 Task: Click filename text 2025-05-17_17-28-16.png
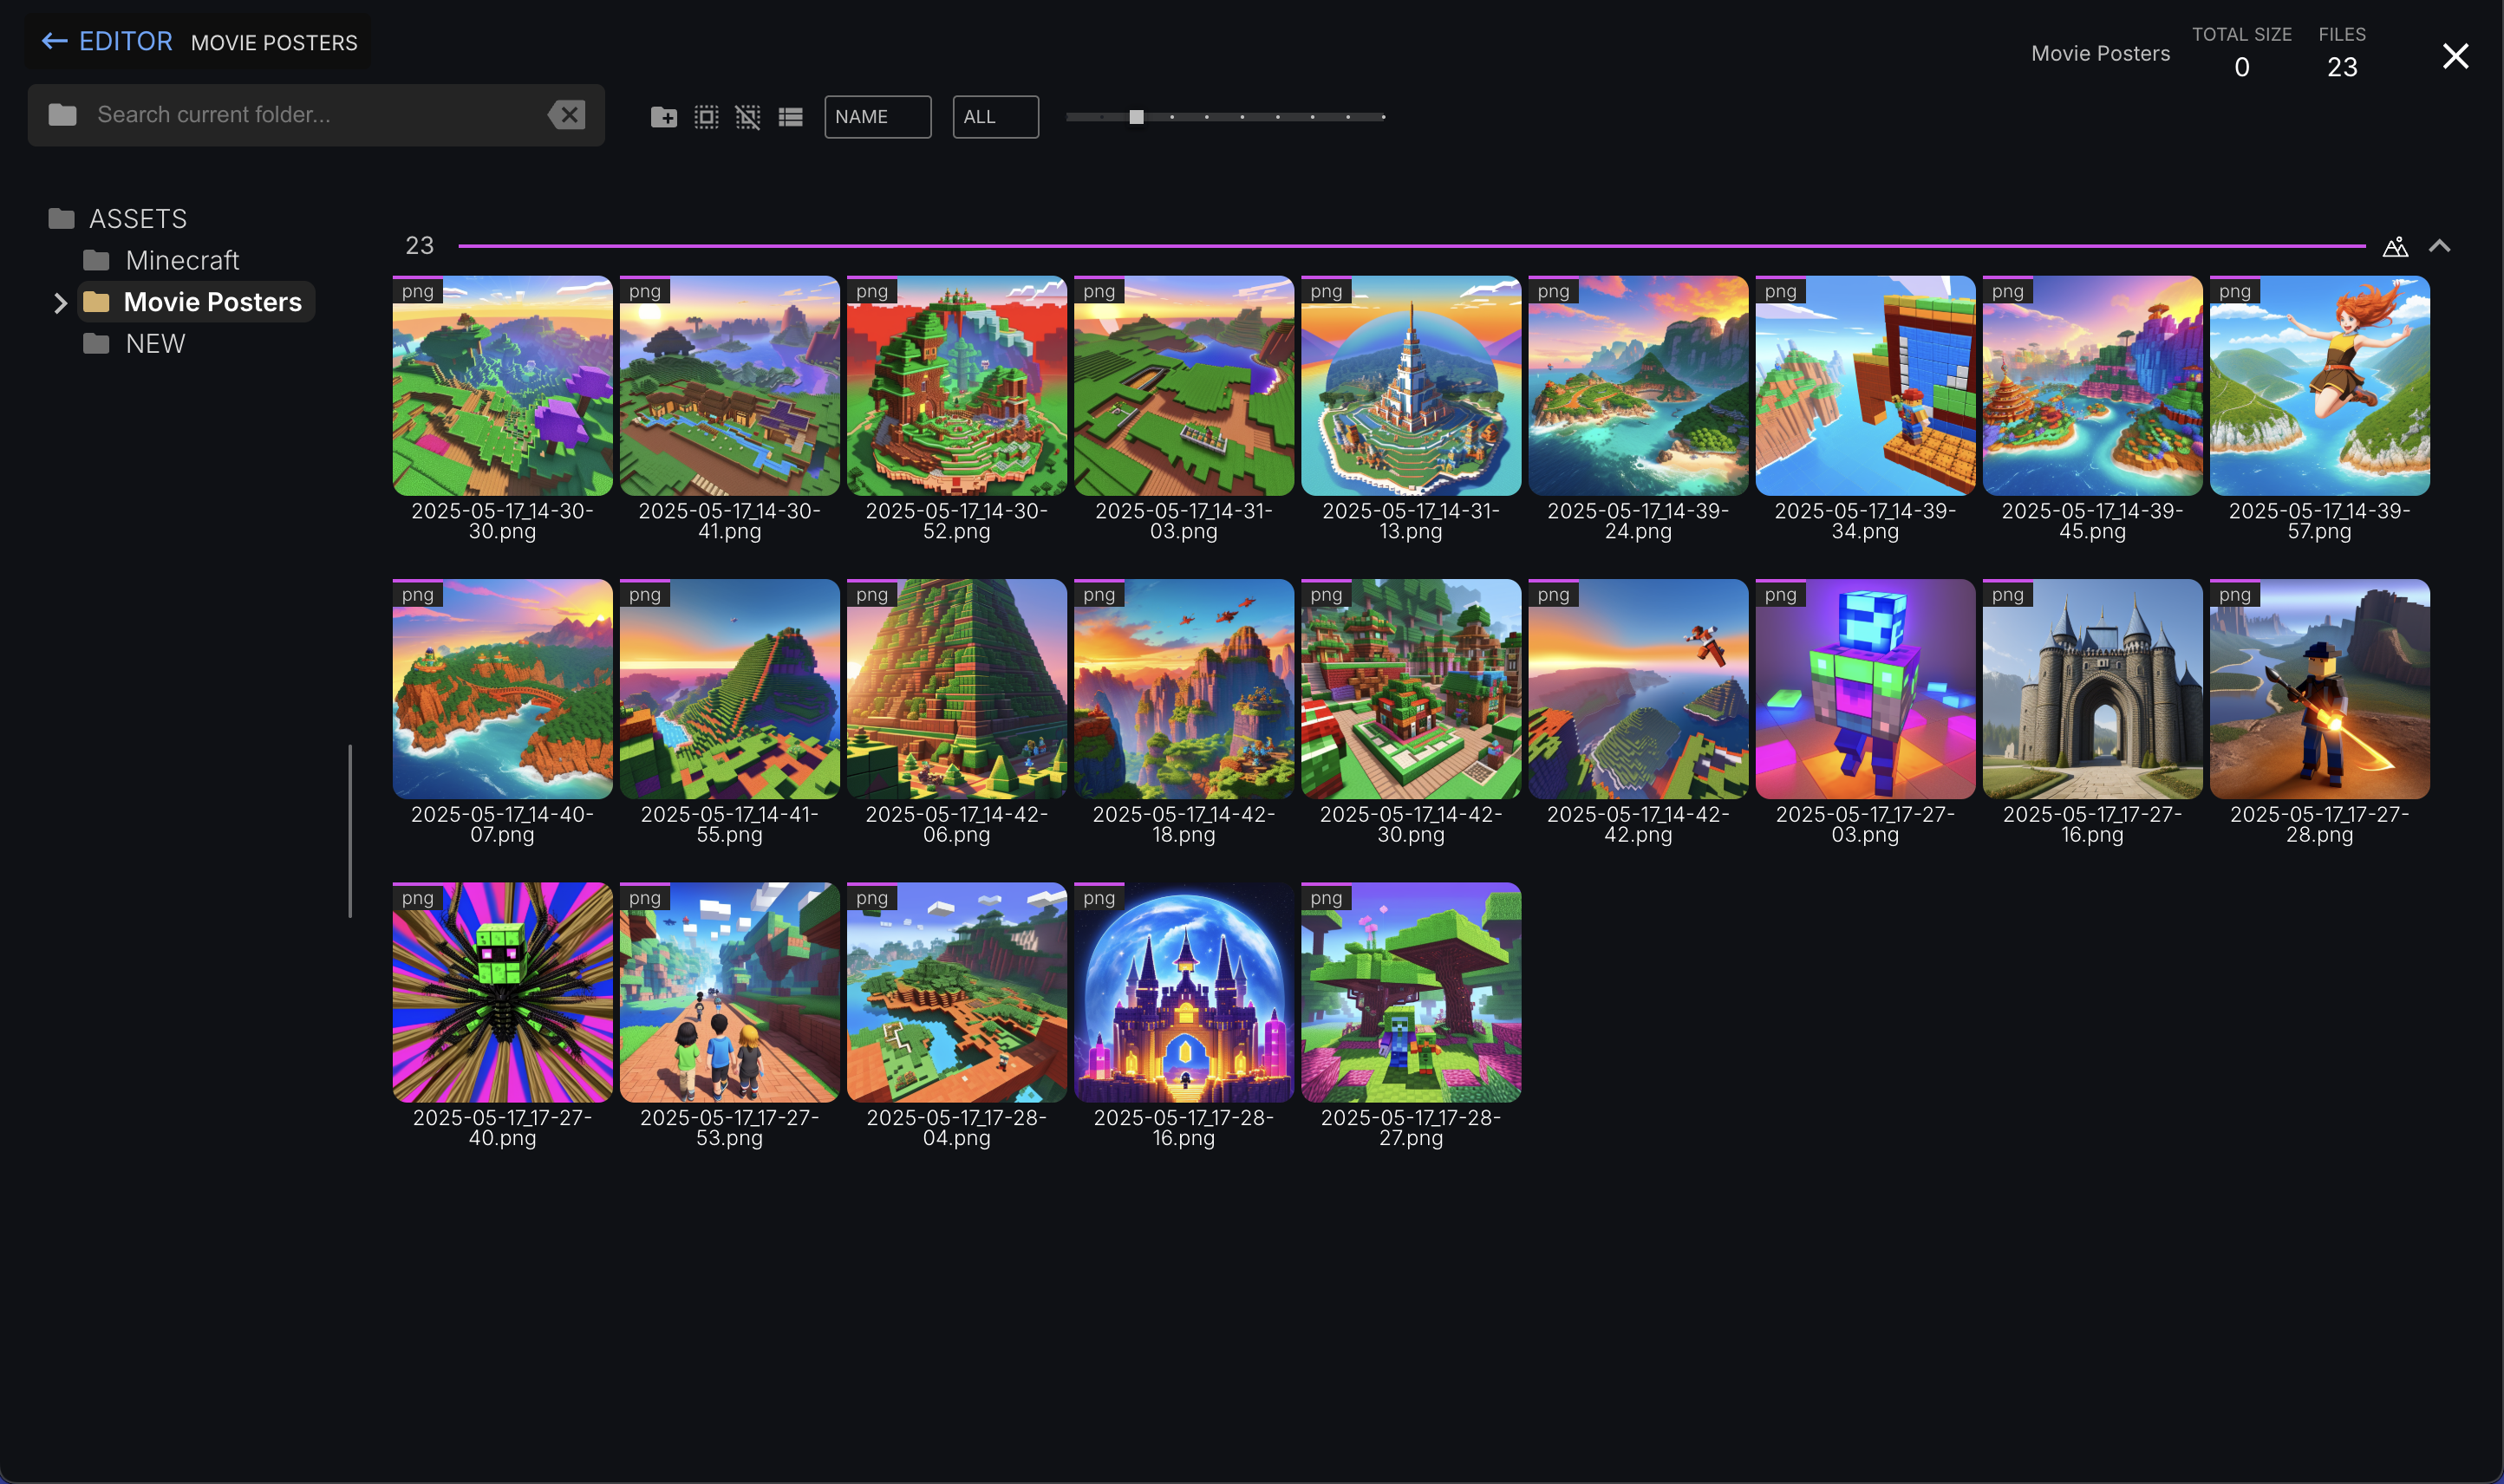click(1184, 1127)
